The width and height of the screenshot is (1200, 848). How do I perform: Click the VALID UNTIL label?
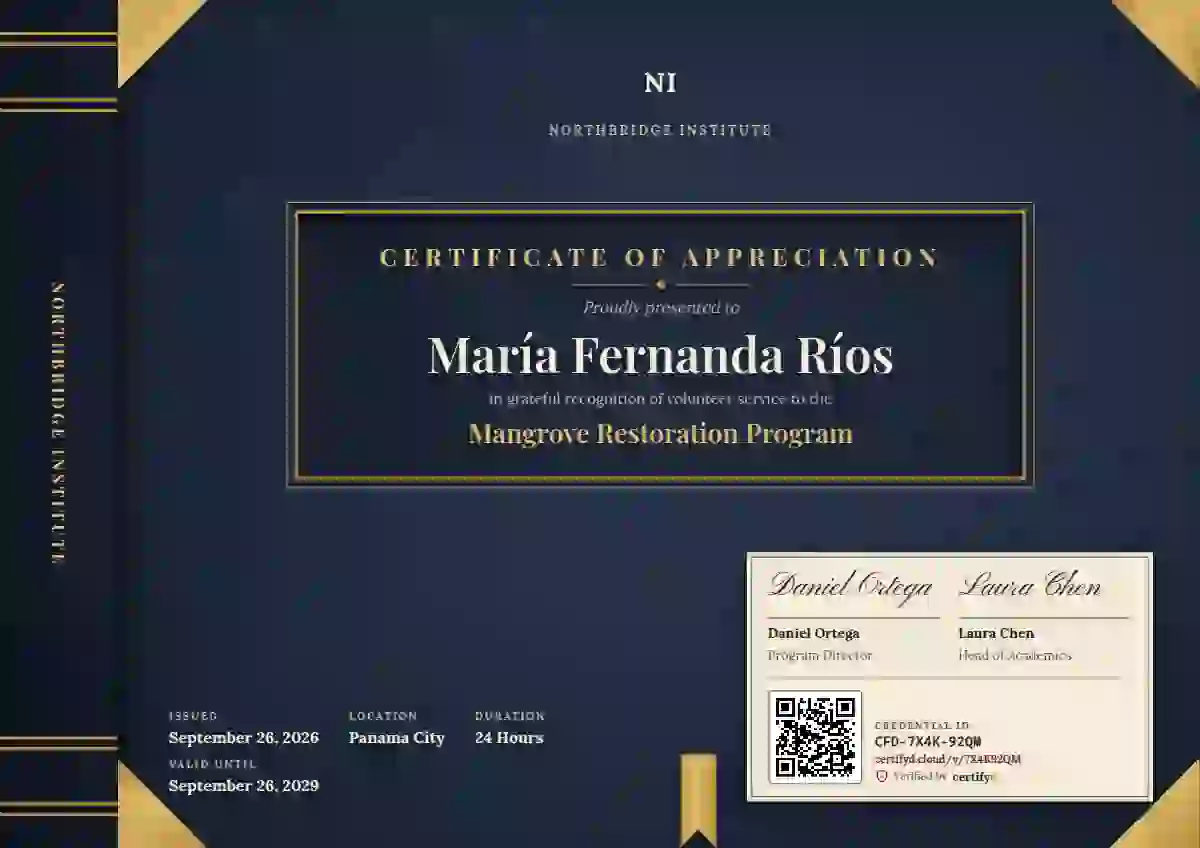(212, 764)
